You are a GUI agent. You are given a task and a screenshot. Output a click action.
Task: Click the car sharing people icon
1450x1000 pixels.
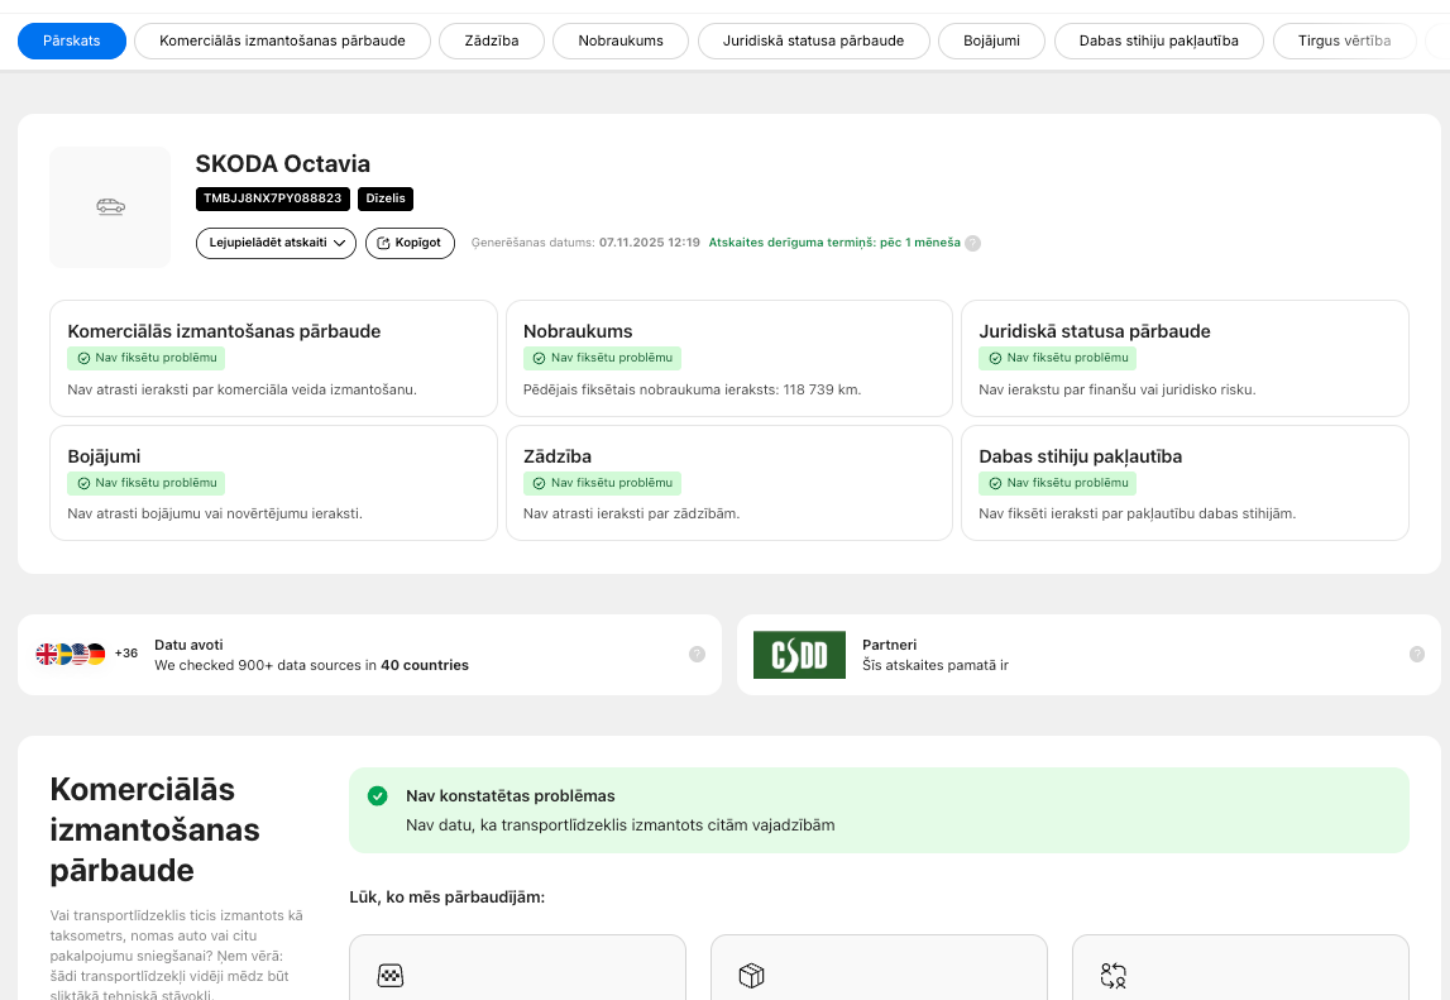click(x=1113, y=975)
